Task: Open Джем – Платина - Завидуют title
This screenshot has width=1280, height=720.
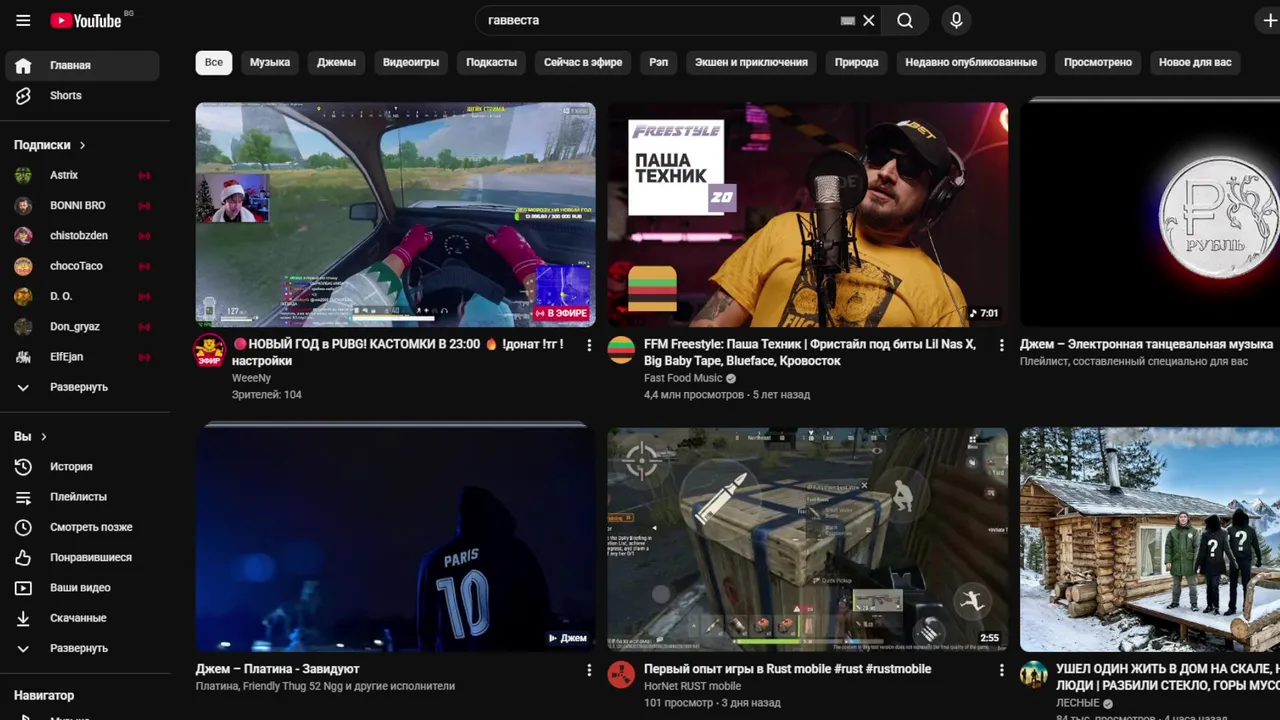Action: click(278, 669)
